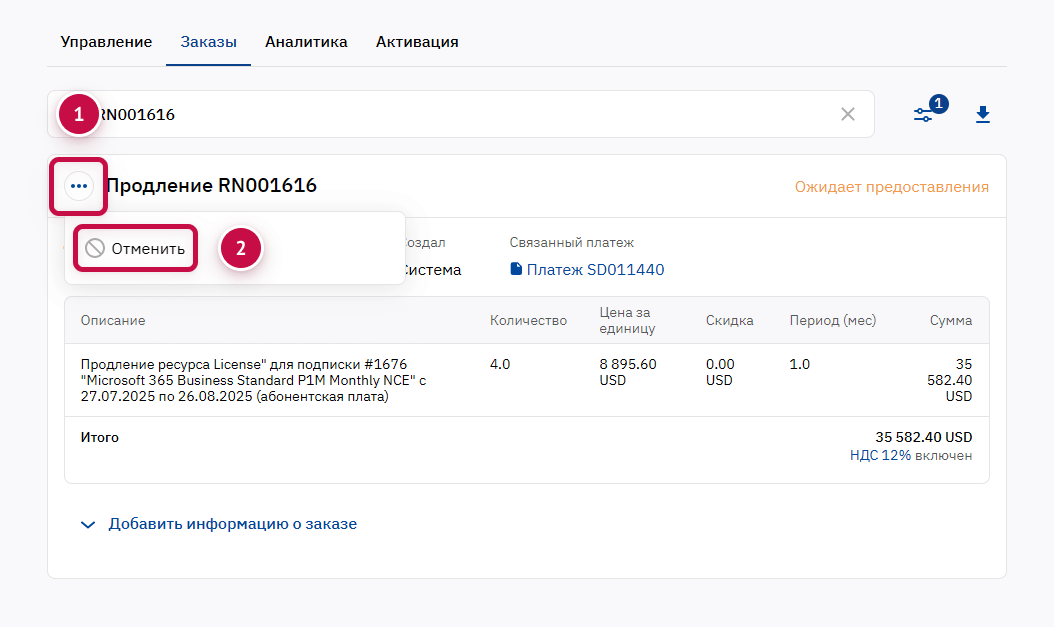The width and height of the screenshot is (1054, 627).
Task: Click inside the search input field
Action: pyautogui.click(x=400, y=114)
